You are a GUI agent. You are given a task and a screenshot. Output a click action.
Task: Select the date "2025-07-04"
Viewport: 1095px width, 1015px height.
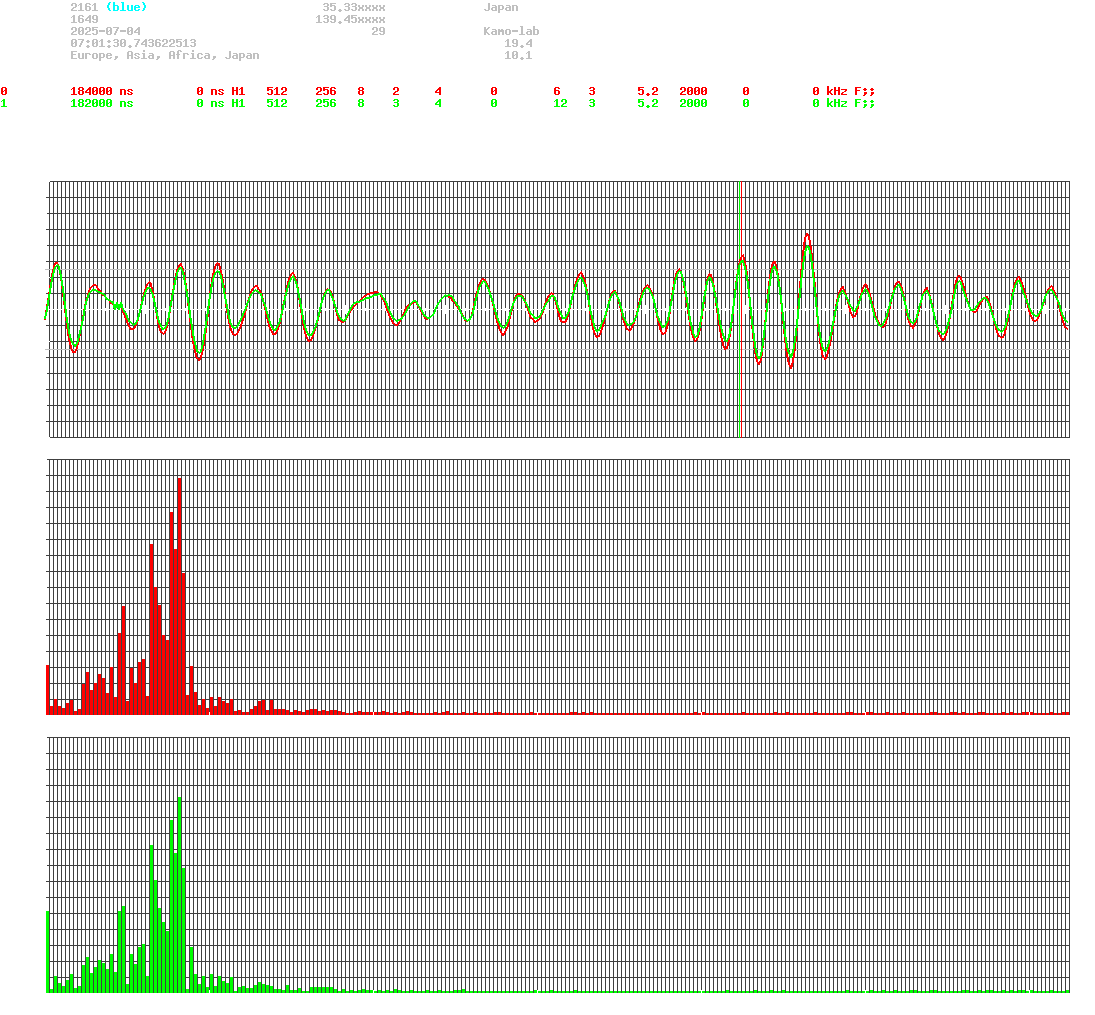[x=105, y=31]
